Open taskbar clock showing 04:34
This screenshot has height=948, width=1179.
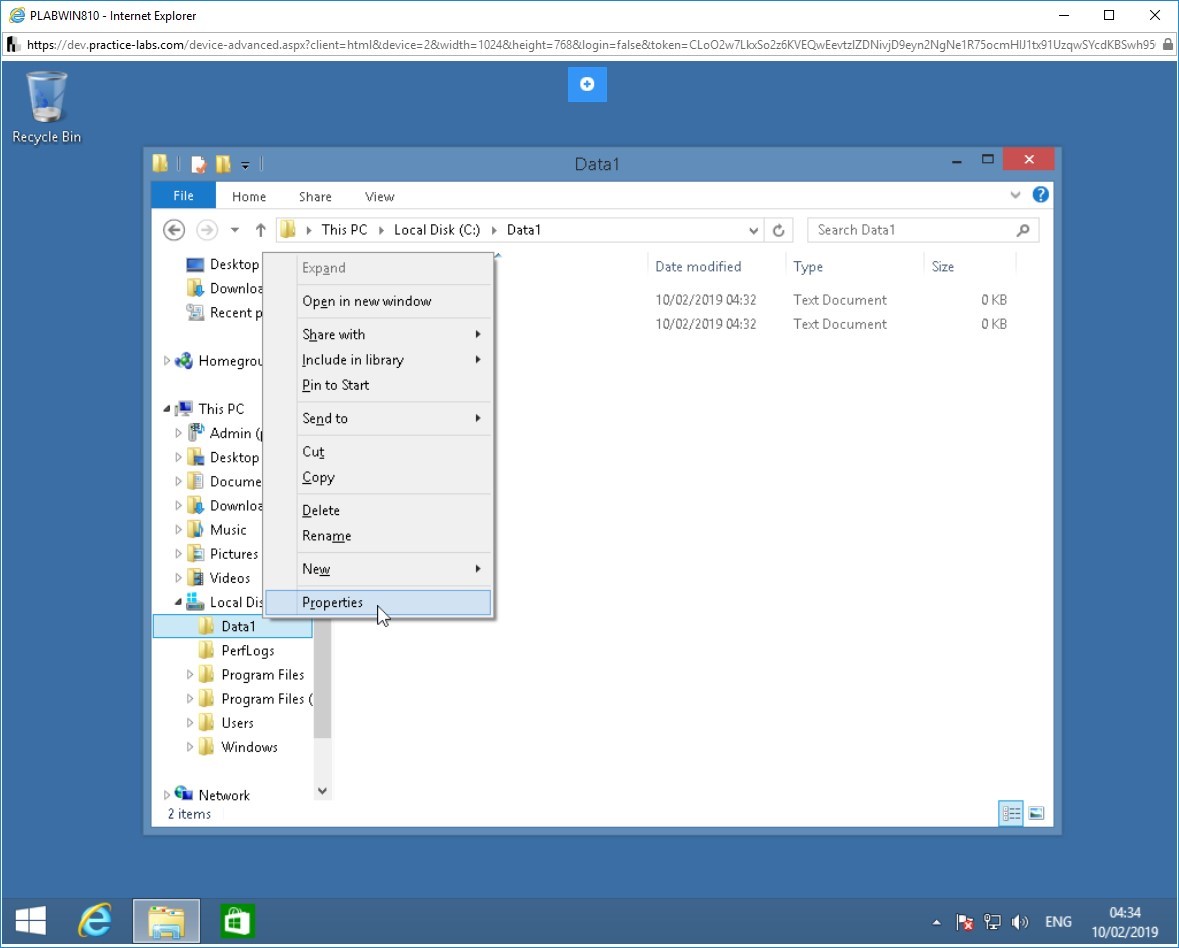click(1125, 922)
